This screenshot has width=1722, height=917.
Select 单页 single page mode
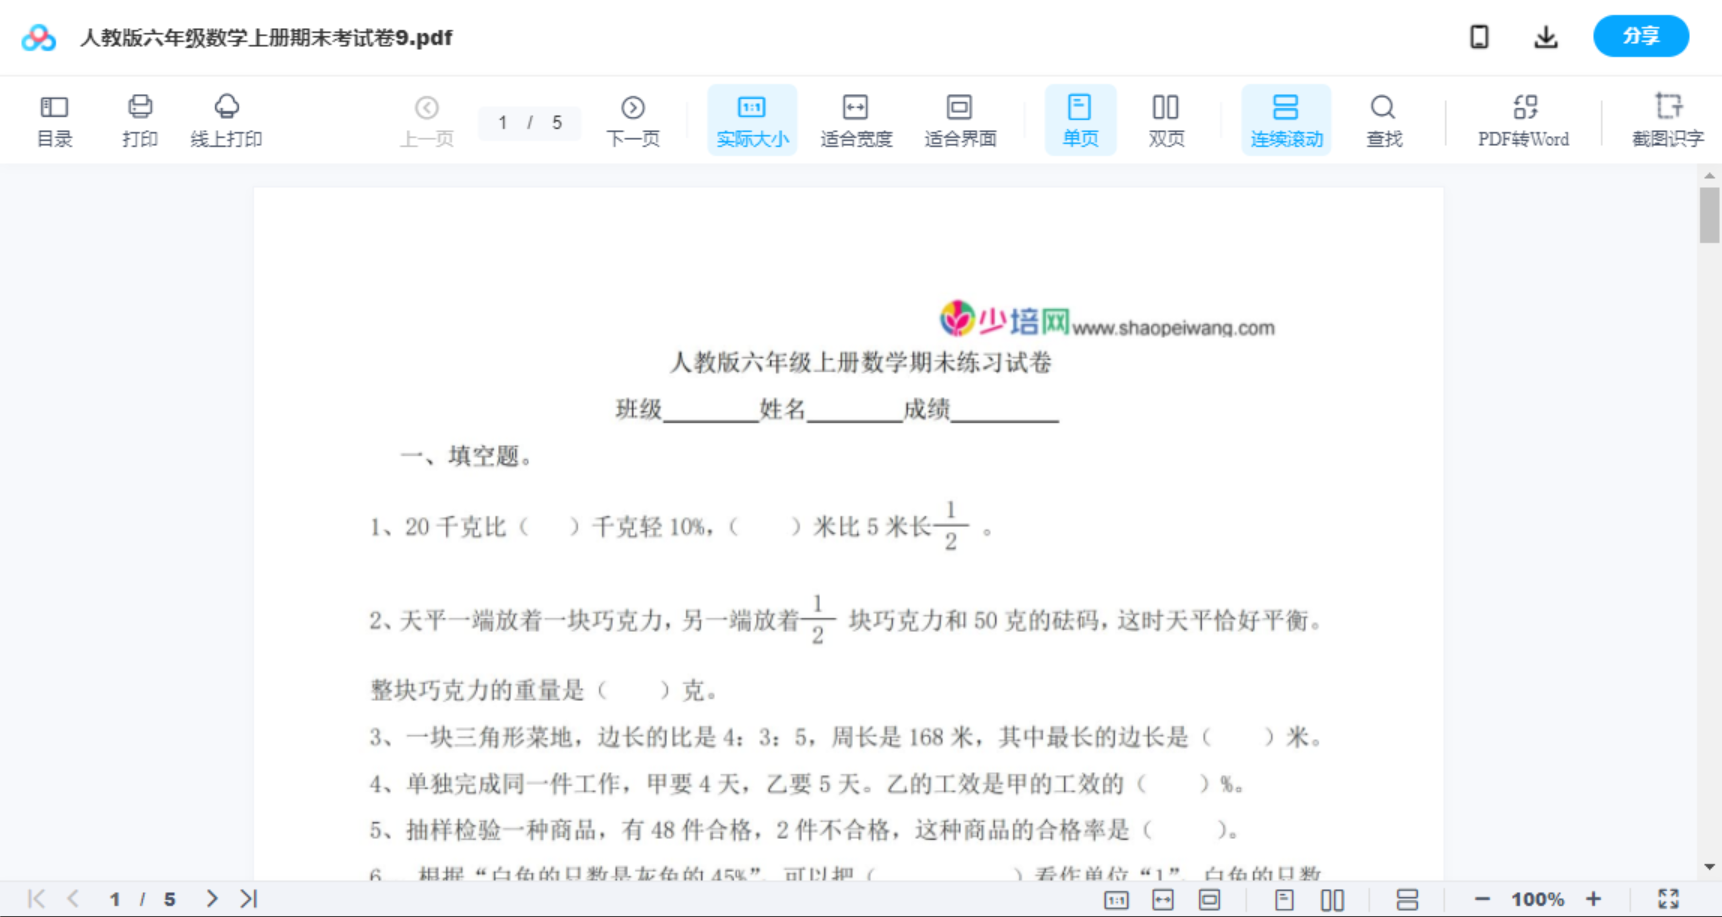pyautogui.click(x=1080, y=119)
